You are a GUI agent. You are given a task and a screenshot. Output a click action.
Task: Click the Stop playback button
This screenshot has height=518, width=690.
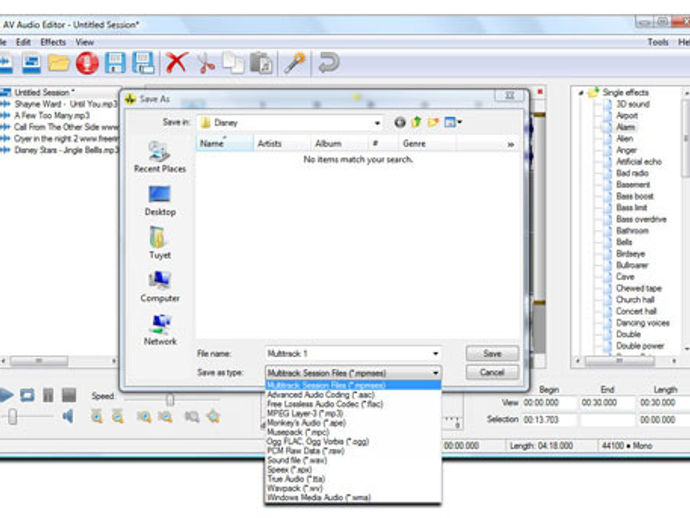click(69, 395)
